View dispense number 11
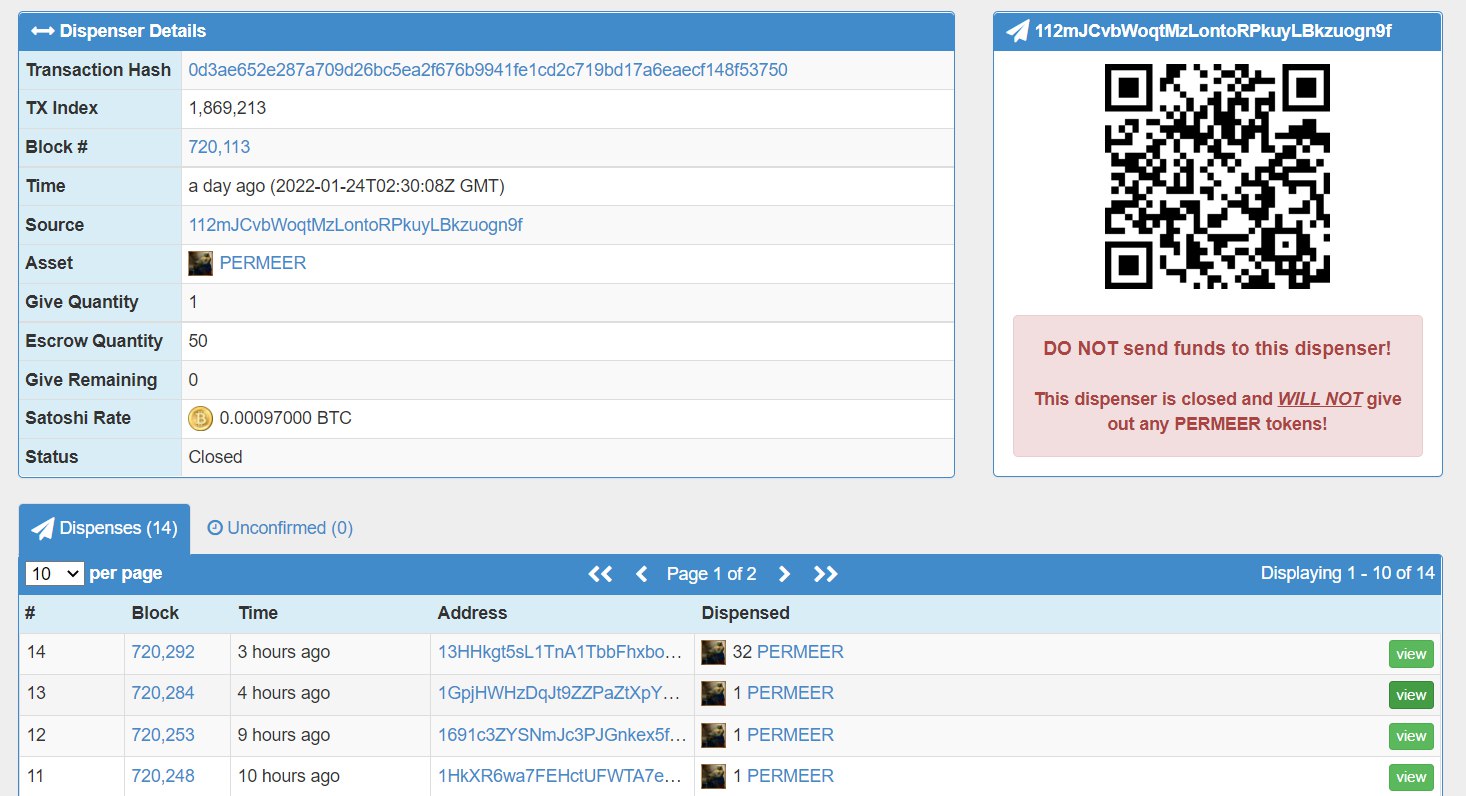Viewport: 1466px width, 796px height. 1411,777
